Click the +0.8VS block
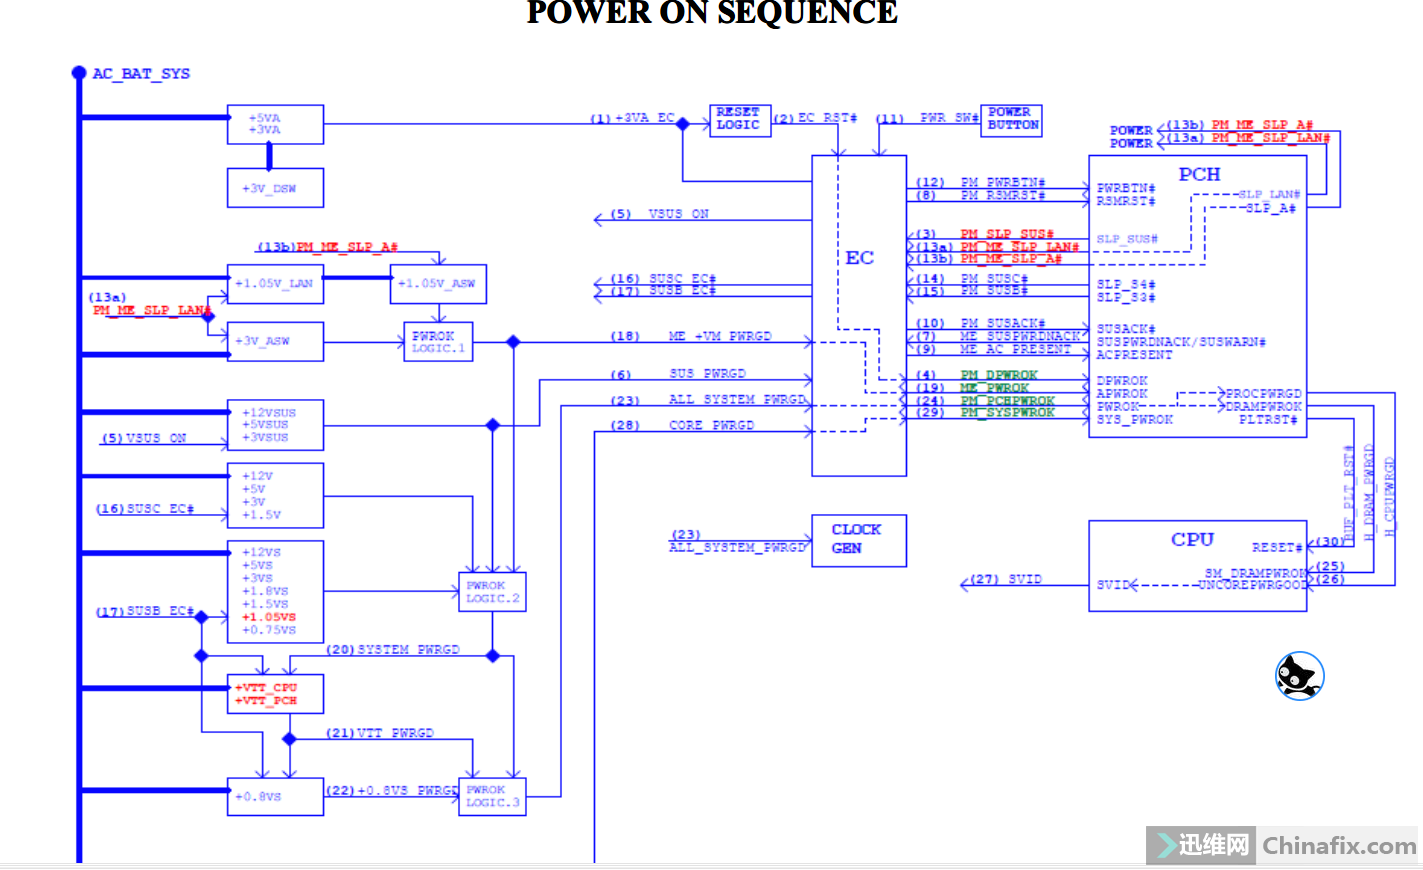Screen dimensions: 1423x870 coord(275,796)
